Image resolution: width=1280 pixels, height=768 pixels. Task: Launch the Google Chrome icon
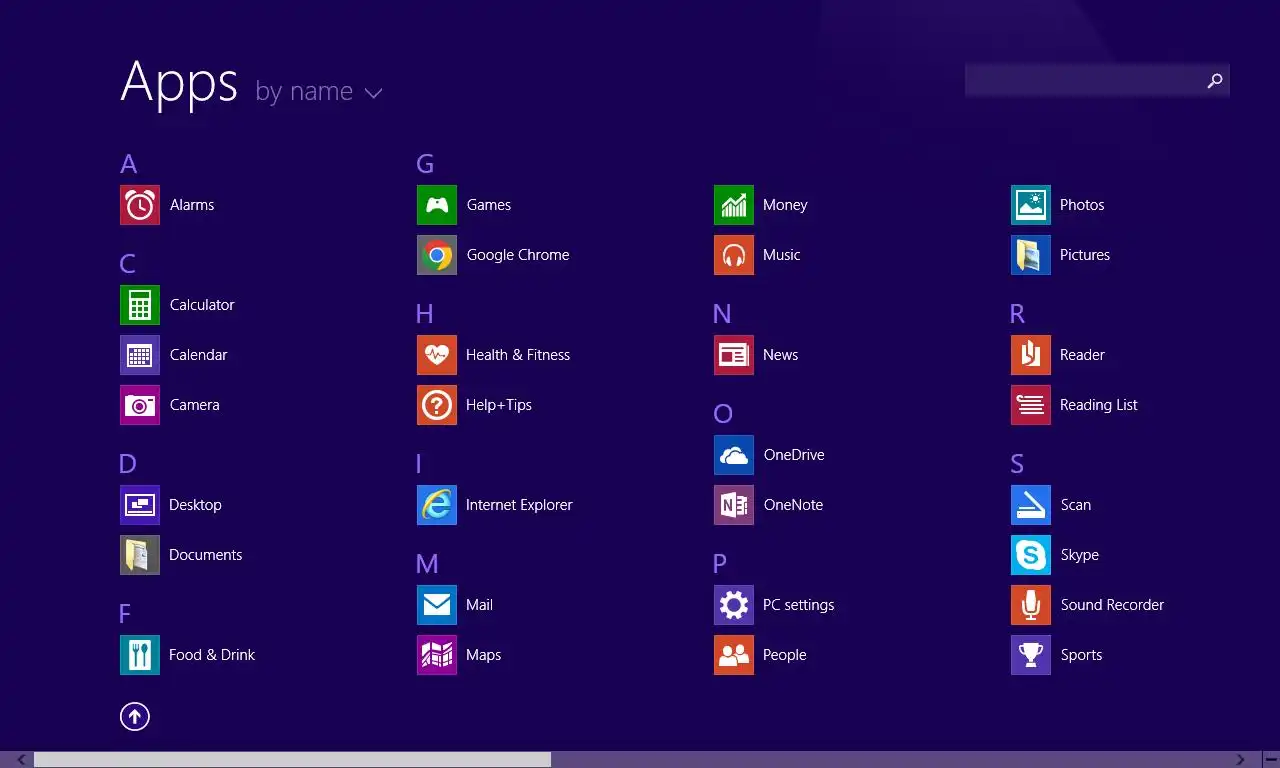[x=437, y=255]
